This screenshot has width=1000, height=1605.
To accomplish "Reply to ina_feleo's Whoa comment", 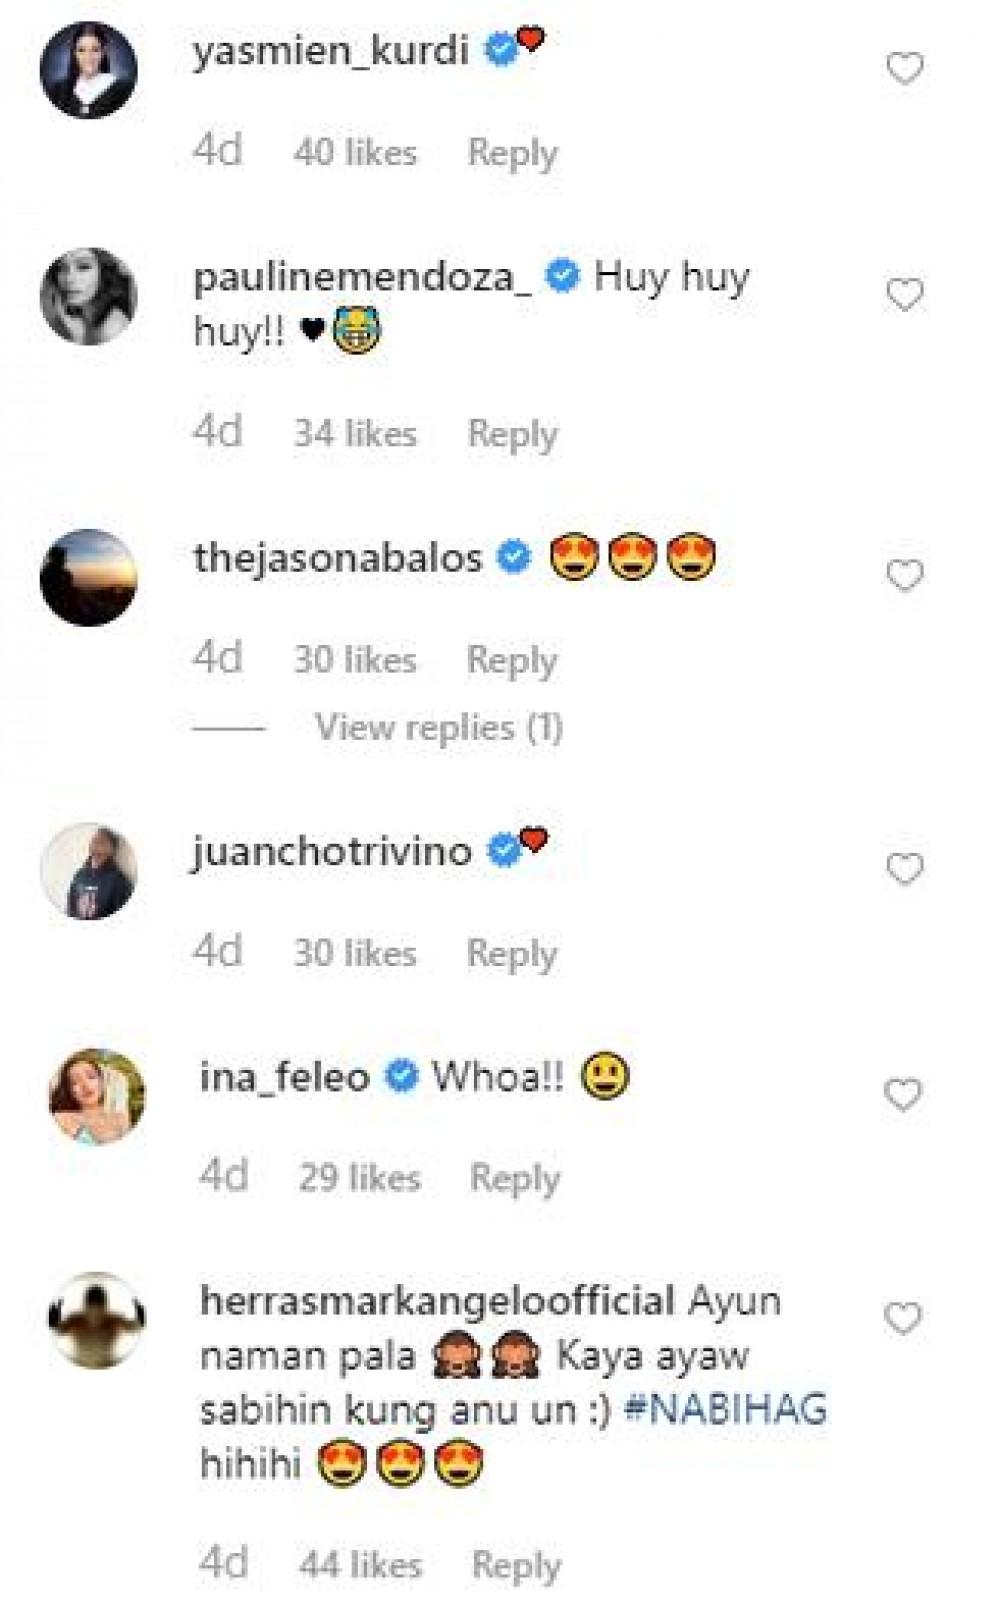I will pyautogui.click(x=515, y=1178).
